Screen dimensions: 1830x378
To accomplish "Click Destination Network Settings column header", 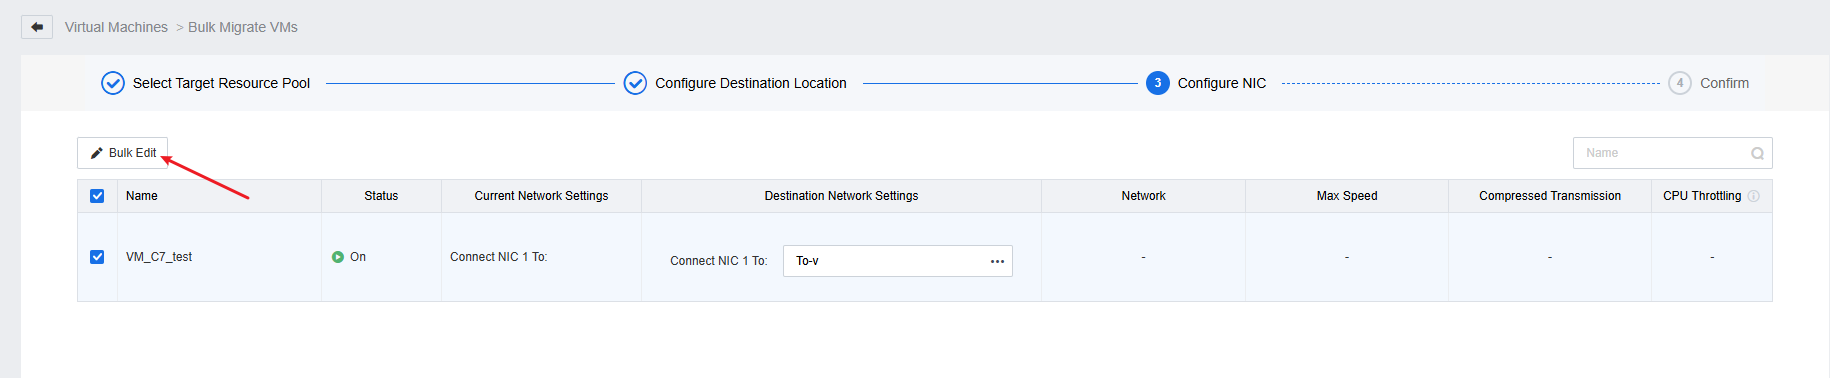I will tap(841, 196).
